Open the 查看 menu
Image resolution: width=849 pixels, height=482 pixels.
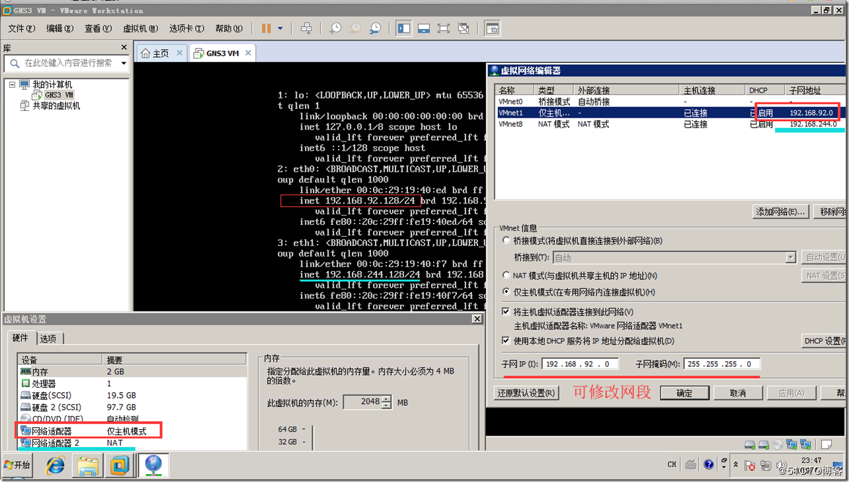tap(98, 28)
